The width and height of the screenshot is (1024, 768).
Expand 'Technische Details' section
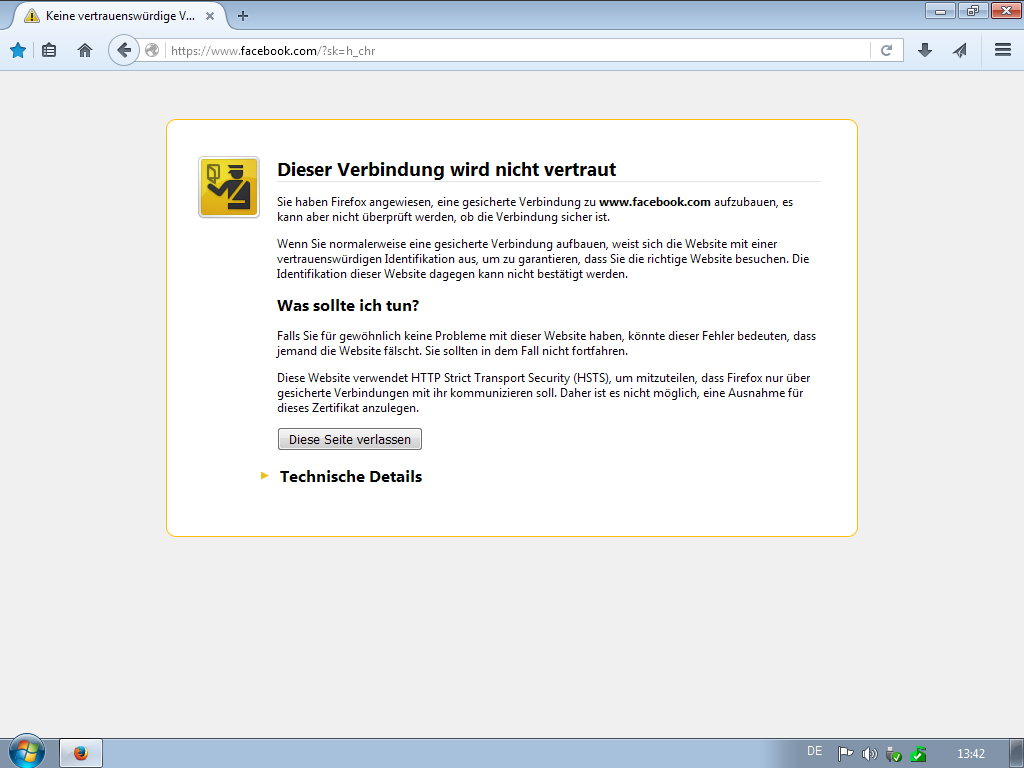[351, 477]
